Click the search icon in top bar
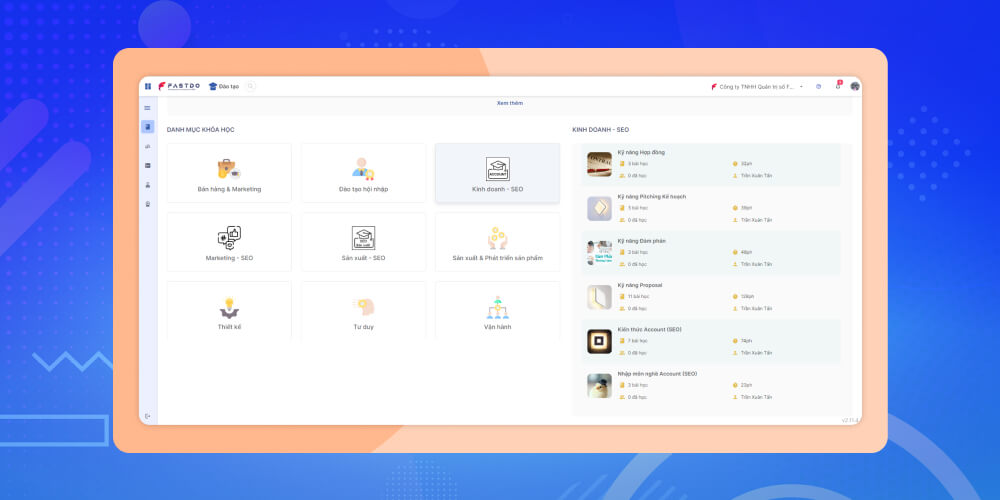 250,86
